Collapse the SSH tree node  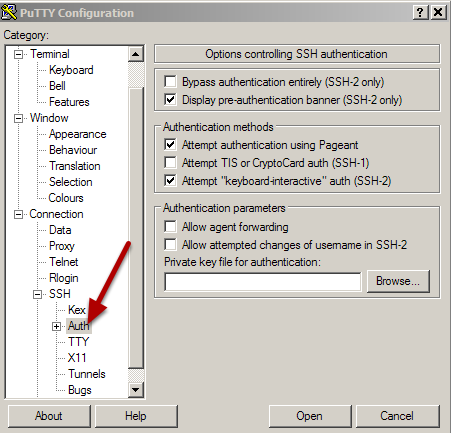coord(37,294)
